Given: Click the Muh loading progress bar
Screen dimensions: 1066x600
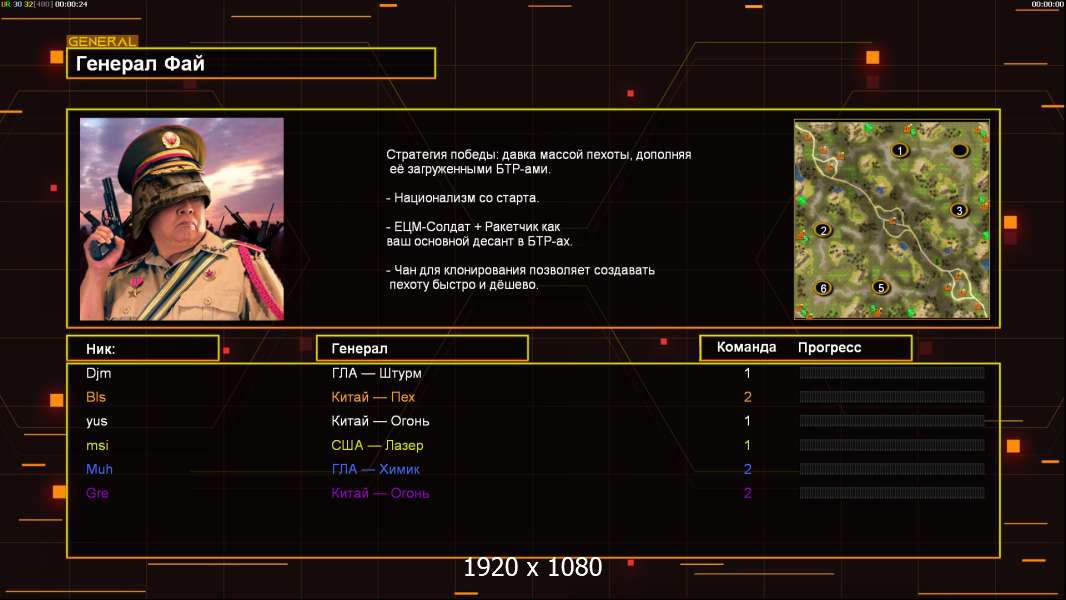Looking at the screenshot, I should 892,469.
